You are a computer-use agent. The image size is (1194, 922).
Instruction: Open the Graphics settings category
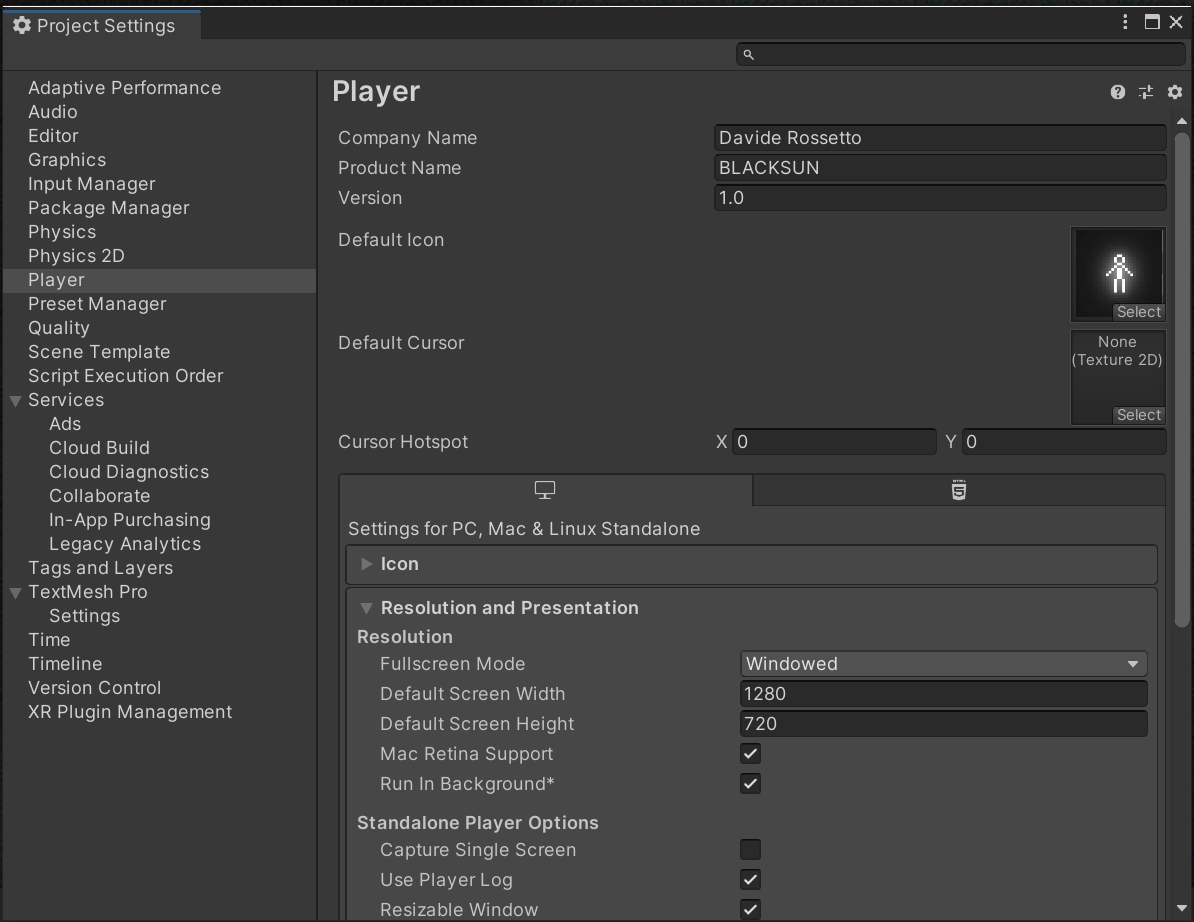[67, 160]
